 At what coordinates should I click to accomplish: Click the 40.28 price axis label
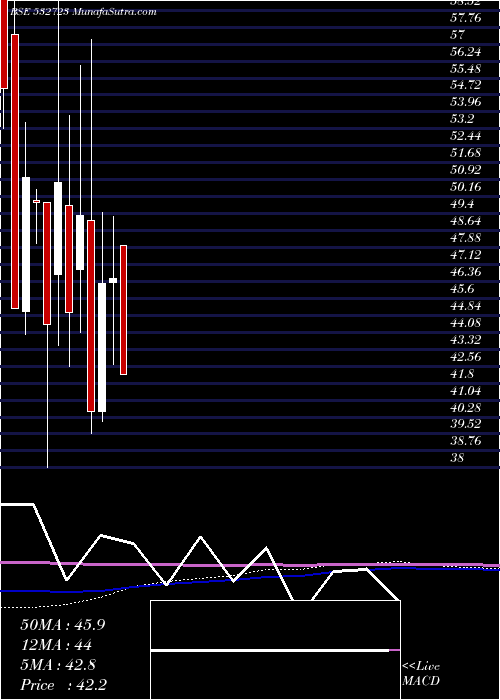point(467,408)
